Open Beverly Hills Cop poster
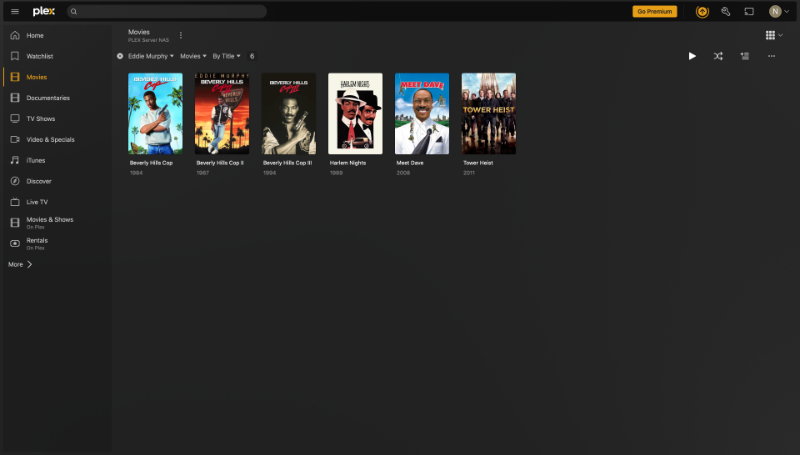Viewport: 800px width, 455px height. click(x=155, y=113)
